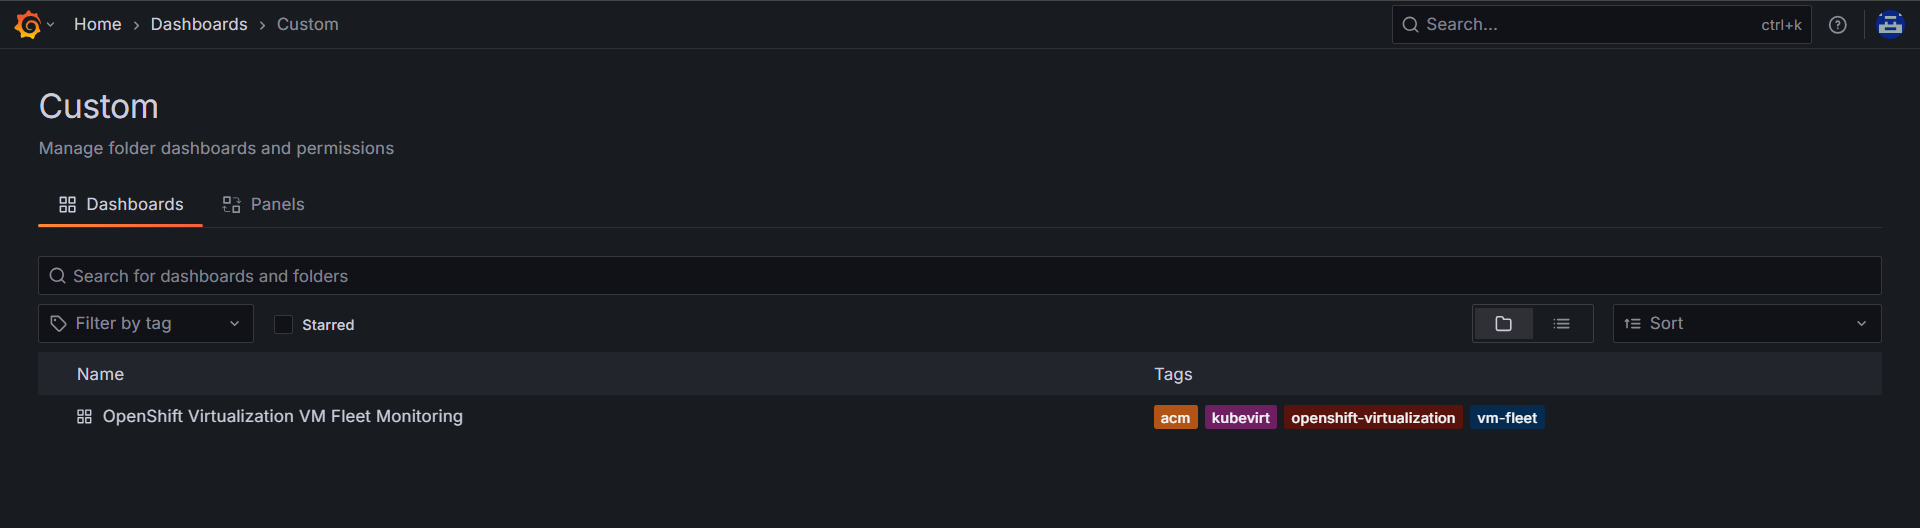Switch to list view icon
Screen dimensions: 1920x528
click(1561, 324)
